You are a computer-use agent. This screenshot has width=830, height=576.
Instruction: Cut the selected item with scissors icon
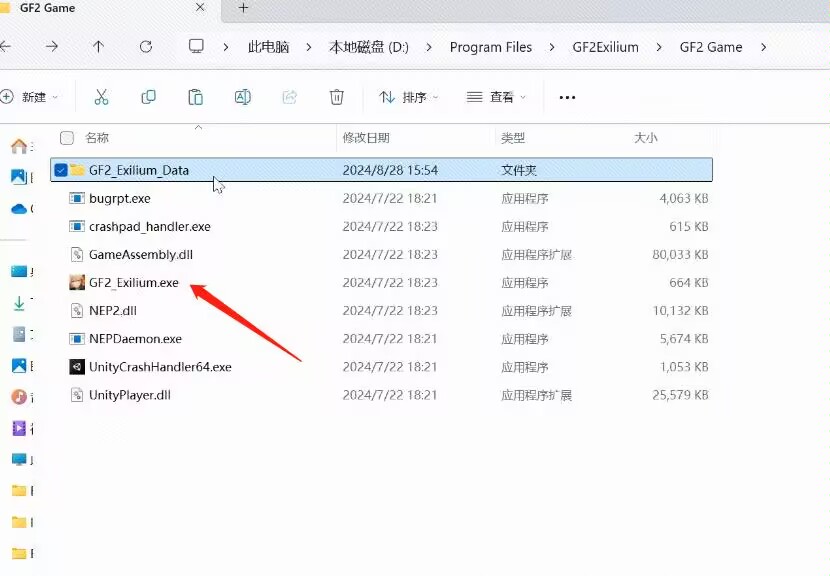click(101, 97)
